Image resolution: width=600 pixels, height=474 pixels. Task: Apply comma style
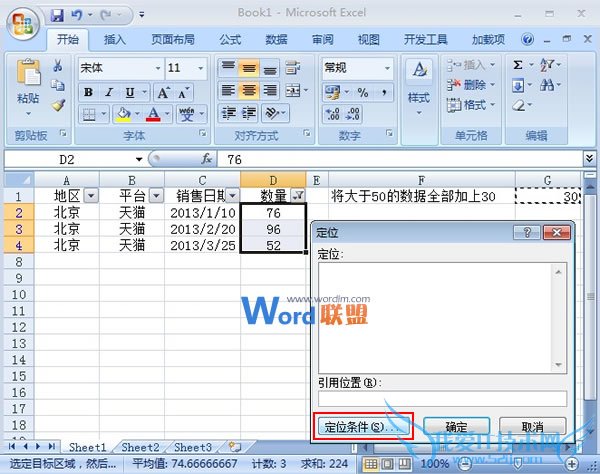coord(384,92)
